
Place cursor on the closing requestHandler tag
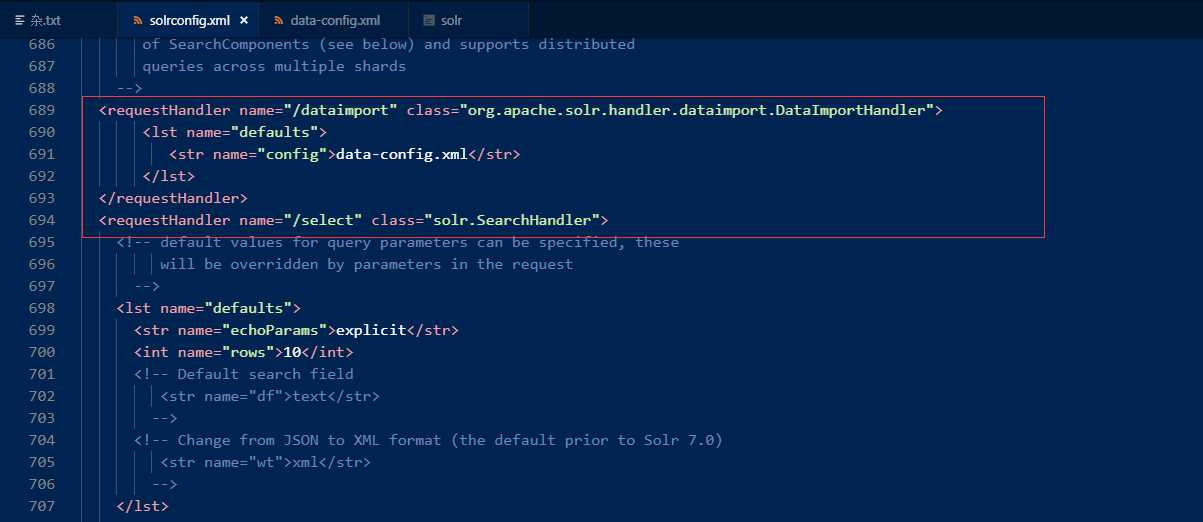click(173, 198)
